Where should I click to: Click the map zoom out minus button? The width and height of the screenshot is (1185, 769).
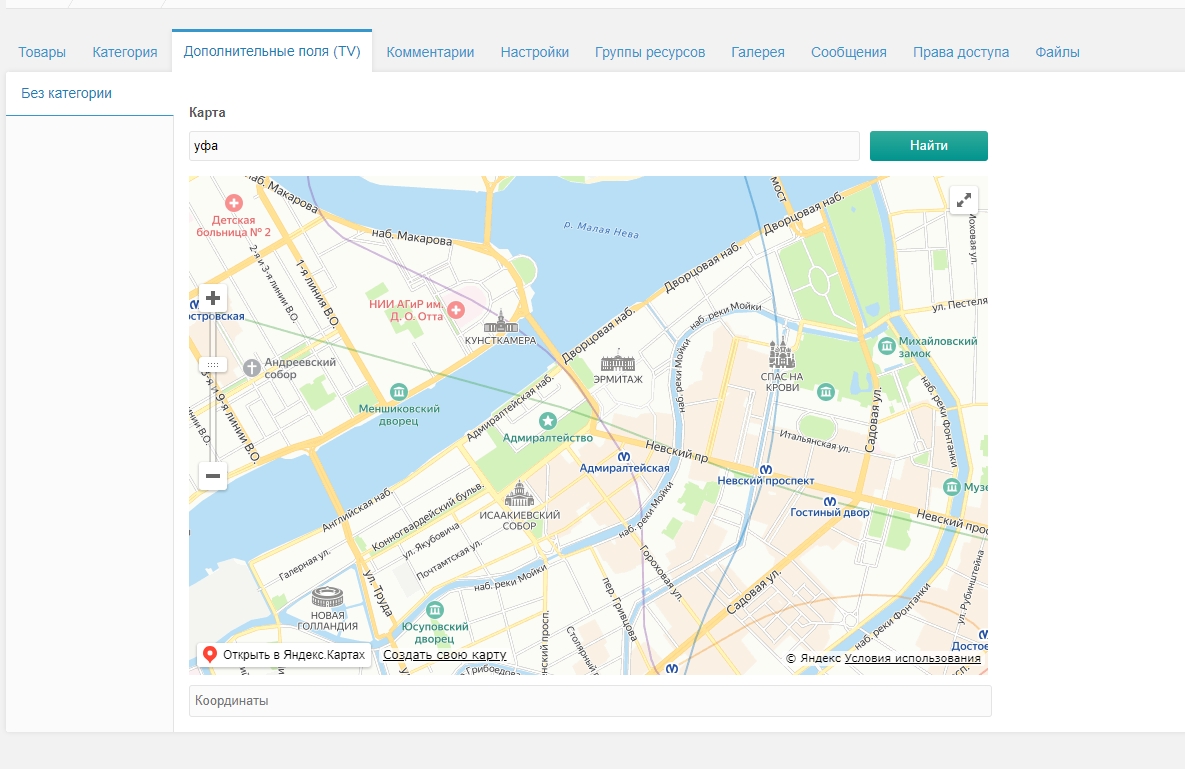pos(213,476)
